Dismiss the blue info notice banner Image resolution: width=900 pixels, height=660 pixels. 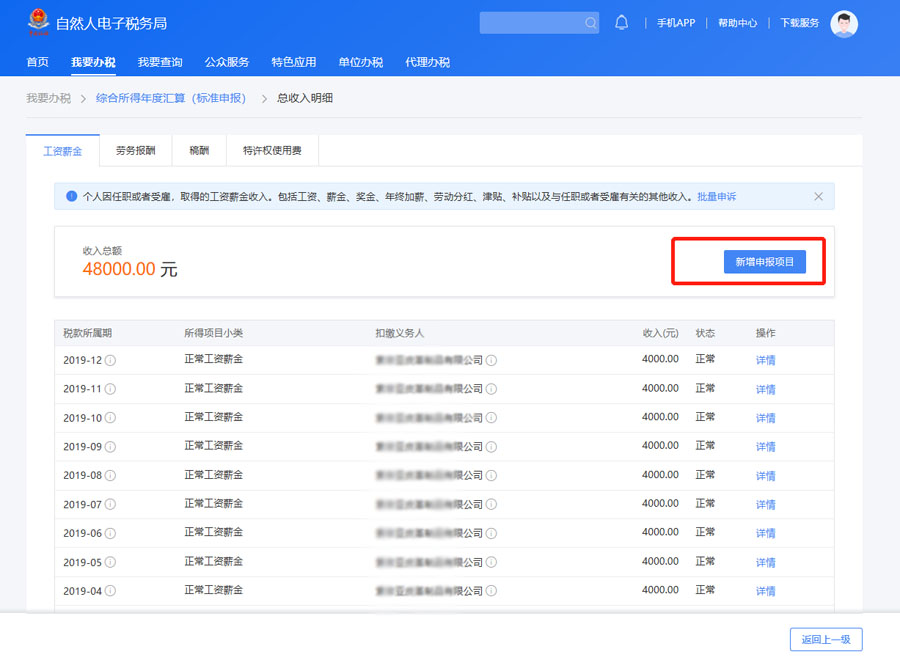[818, 197]
